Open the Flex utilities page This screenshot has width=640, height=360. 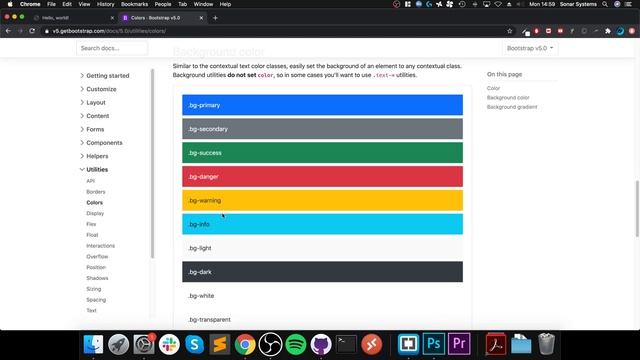(91, 224)
